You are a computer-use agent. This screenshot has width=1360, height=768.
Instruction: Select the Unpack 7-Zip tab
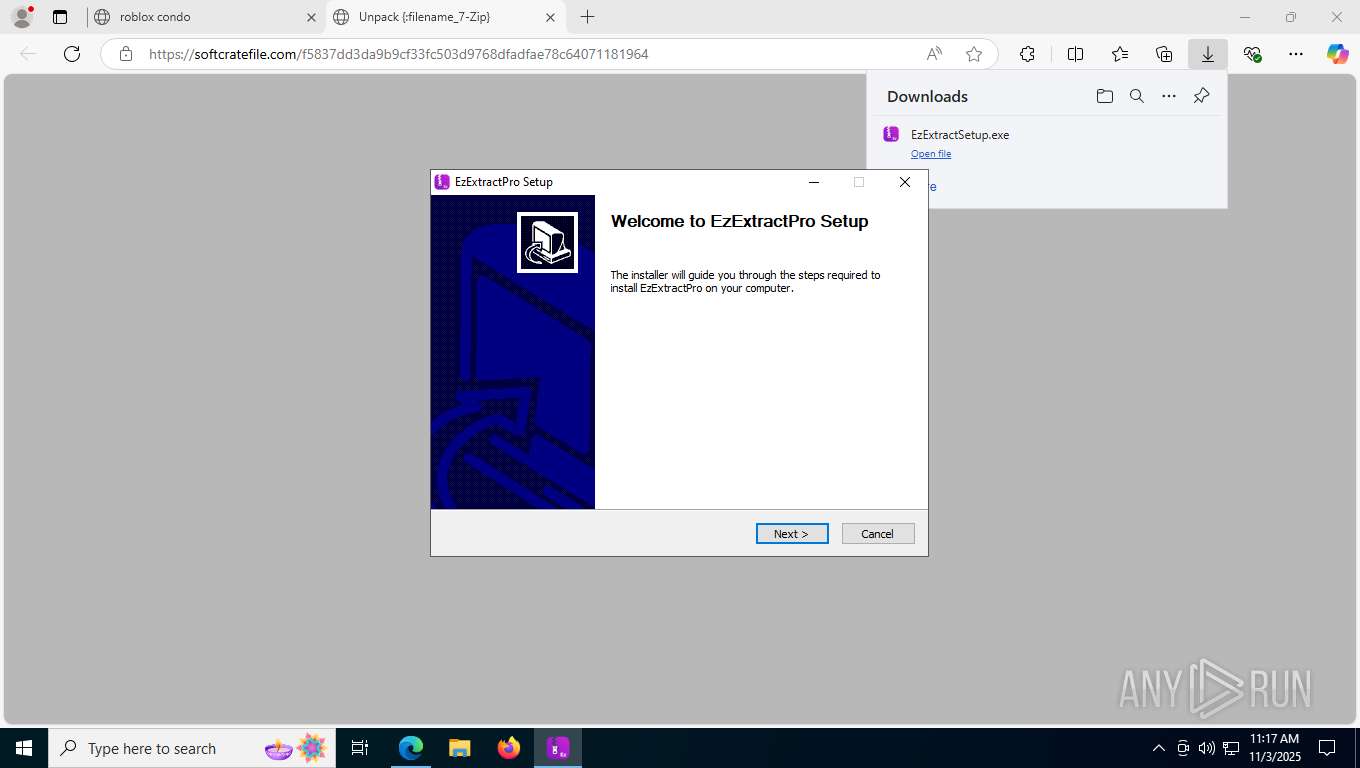point(446,17)
